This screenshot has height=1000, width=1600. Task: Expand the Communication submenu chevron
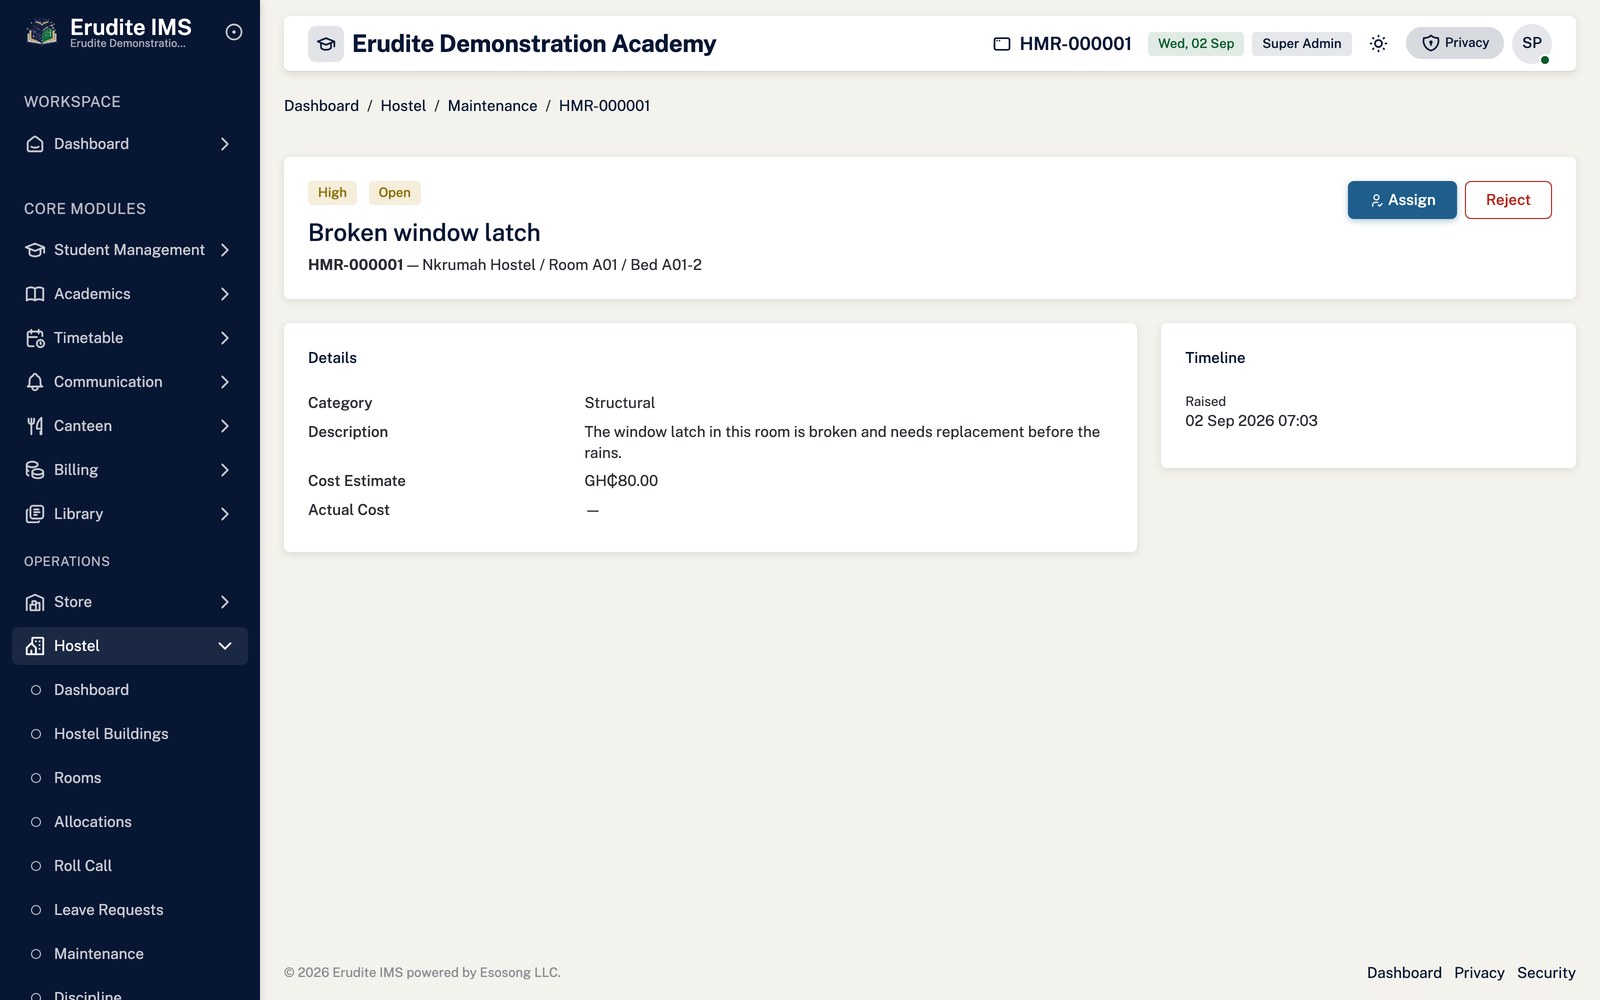click(225, 382)
